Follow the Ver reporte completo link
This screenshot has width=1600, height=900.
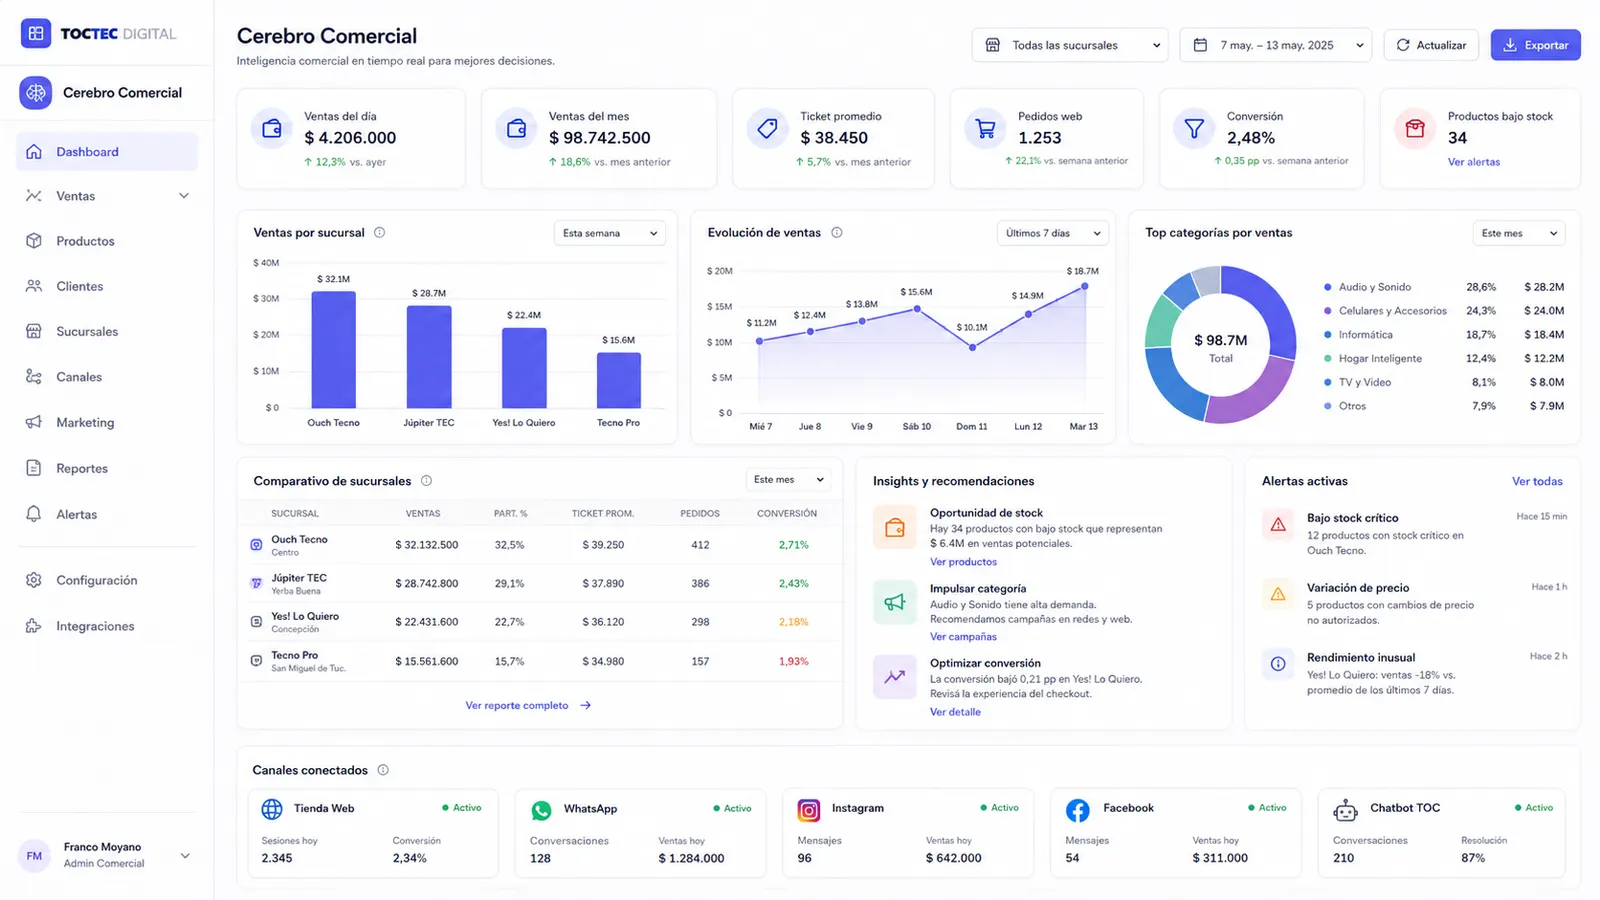coord(528,706)
